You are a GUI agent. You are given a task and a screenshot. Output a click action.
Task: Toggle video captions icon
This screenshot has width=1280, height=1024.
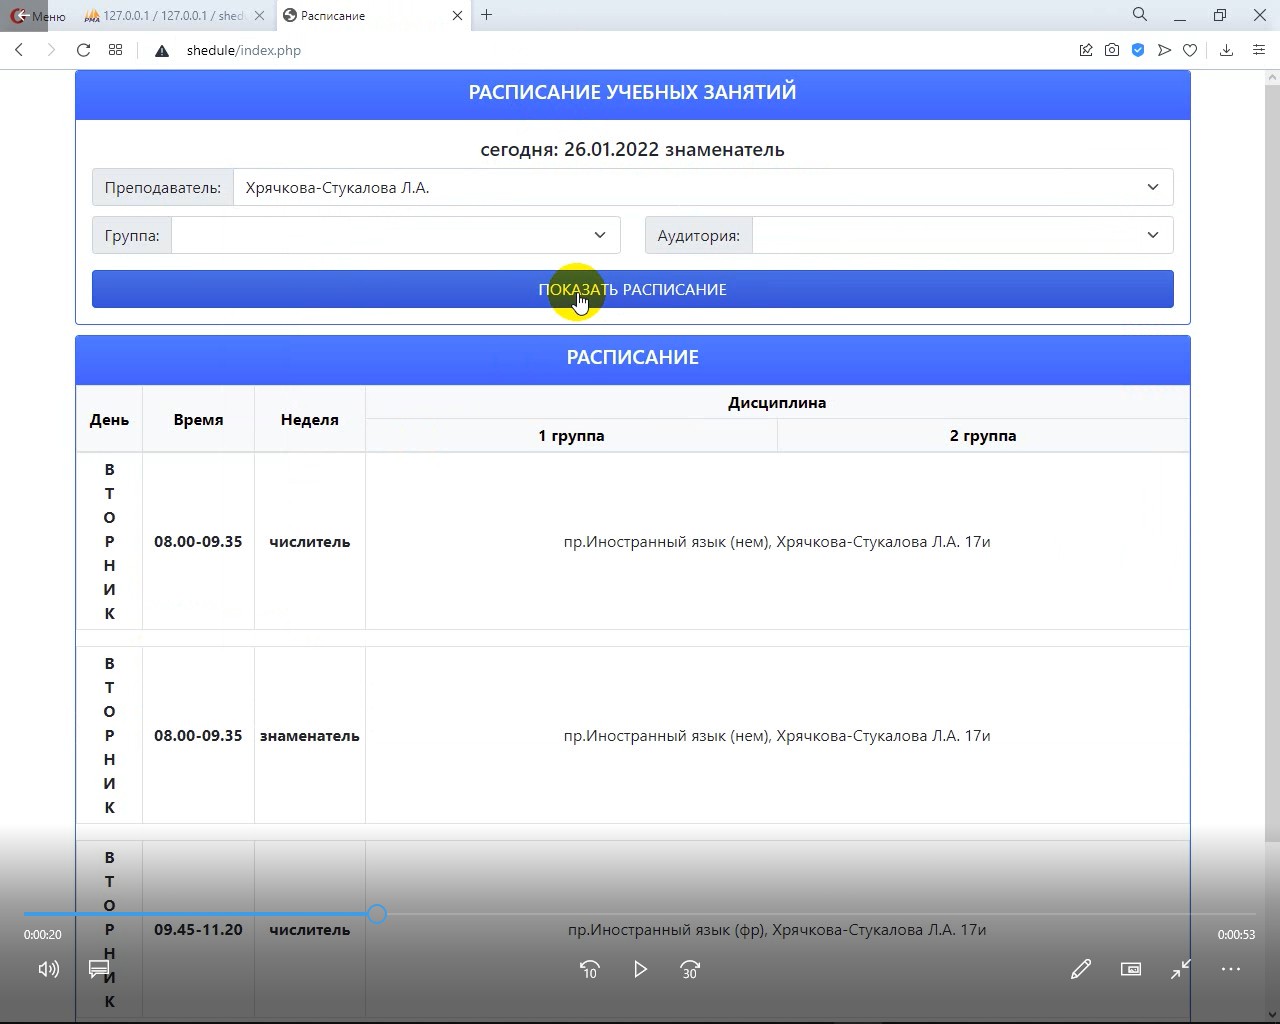pos(99,969)
